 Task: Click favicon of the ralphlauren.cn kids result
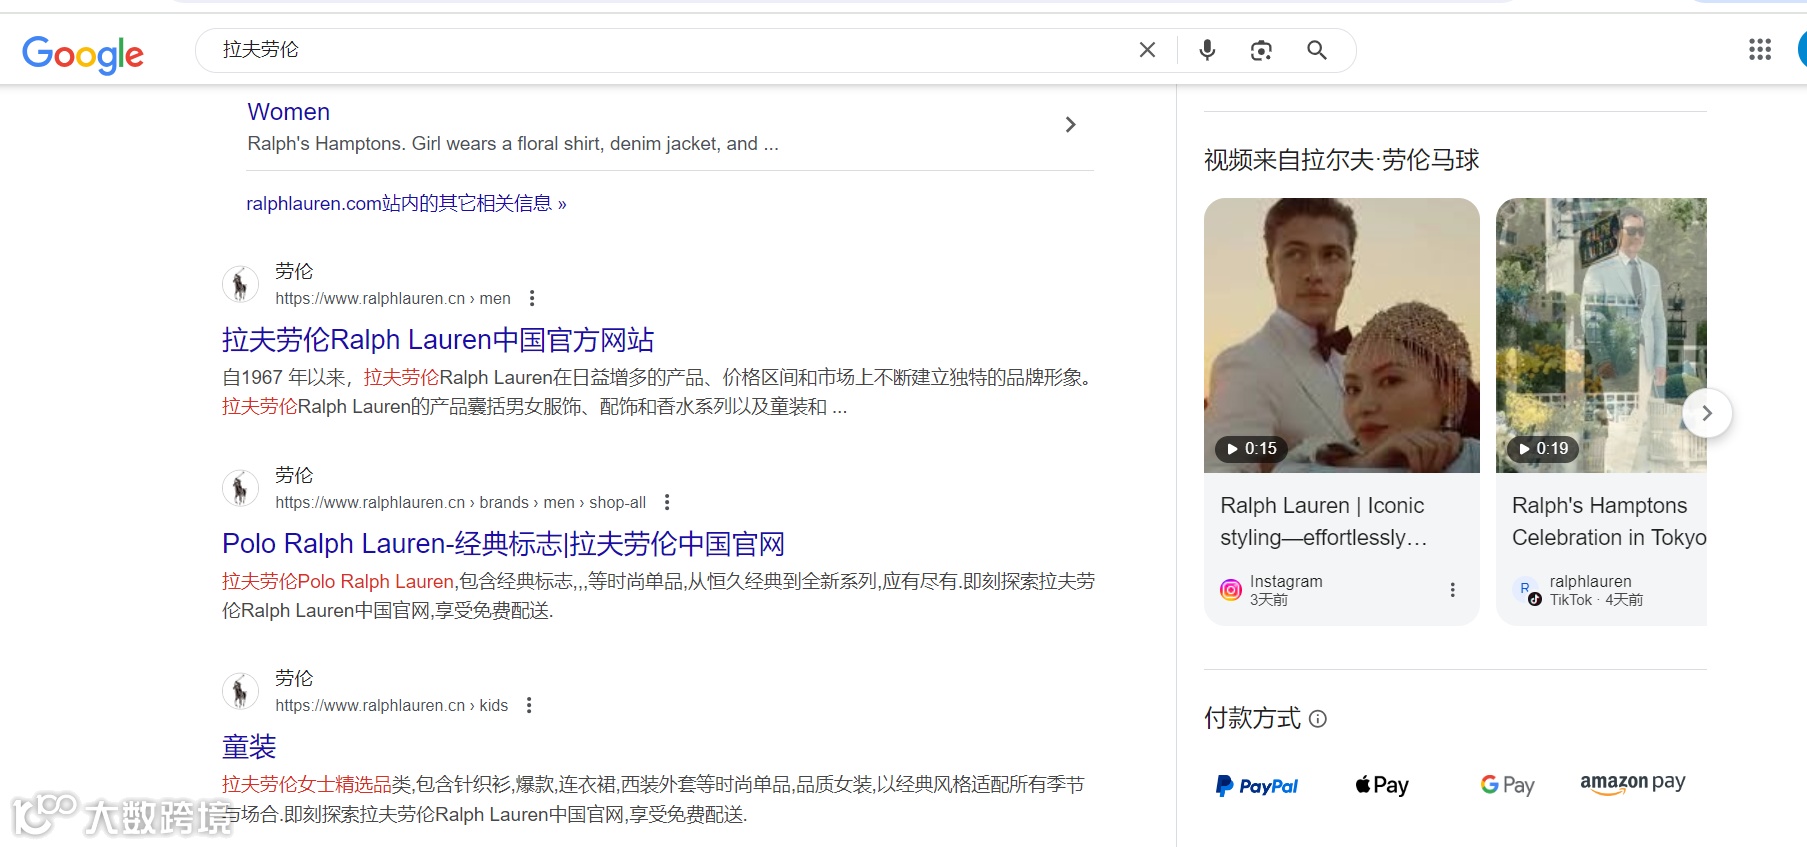pyautogui.click(x=240, y=691)
